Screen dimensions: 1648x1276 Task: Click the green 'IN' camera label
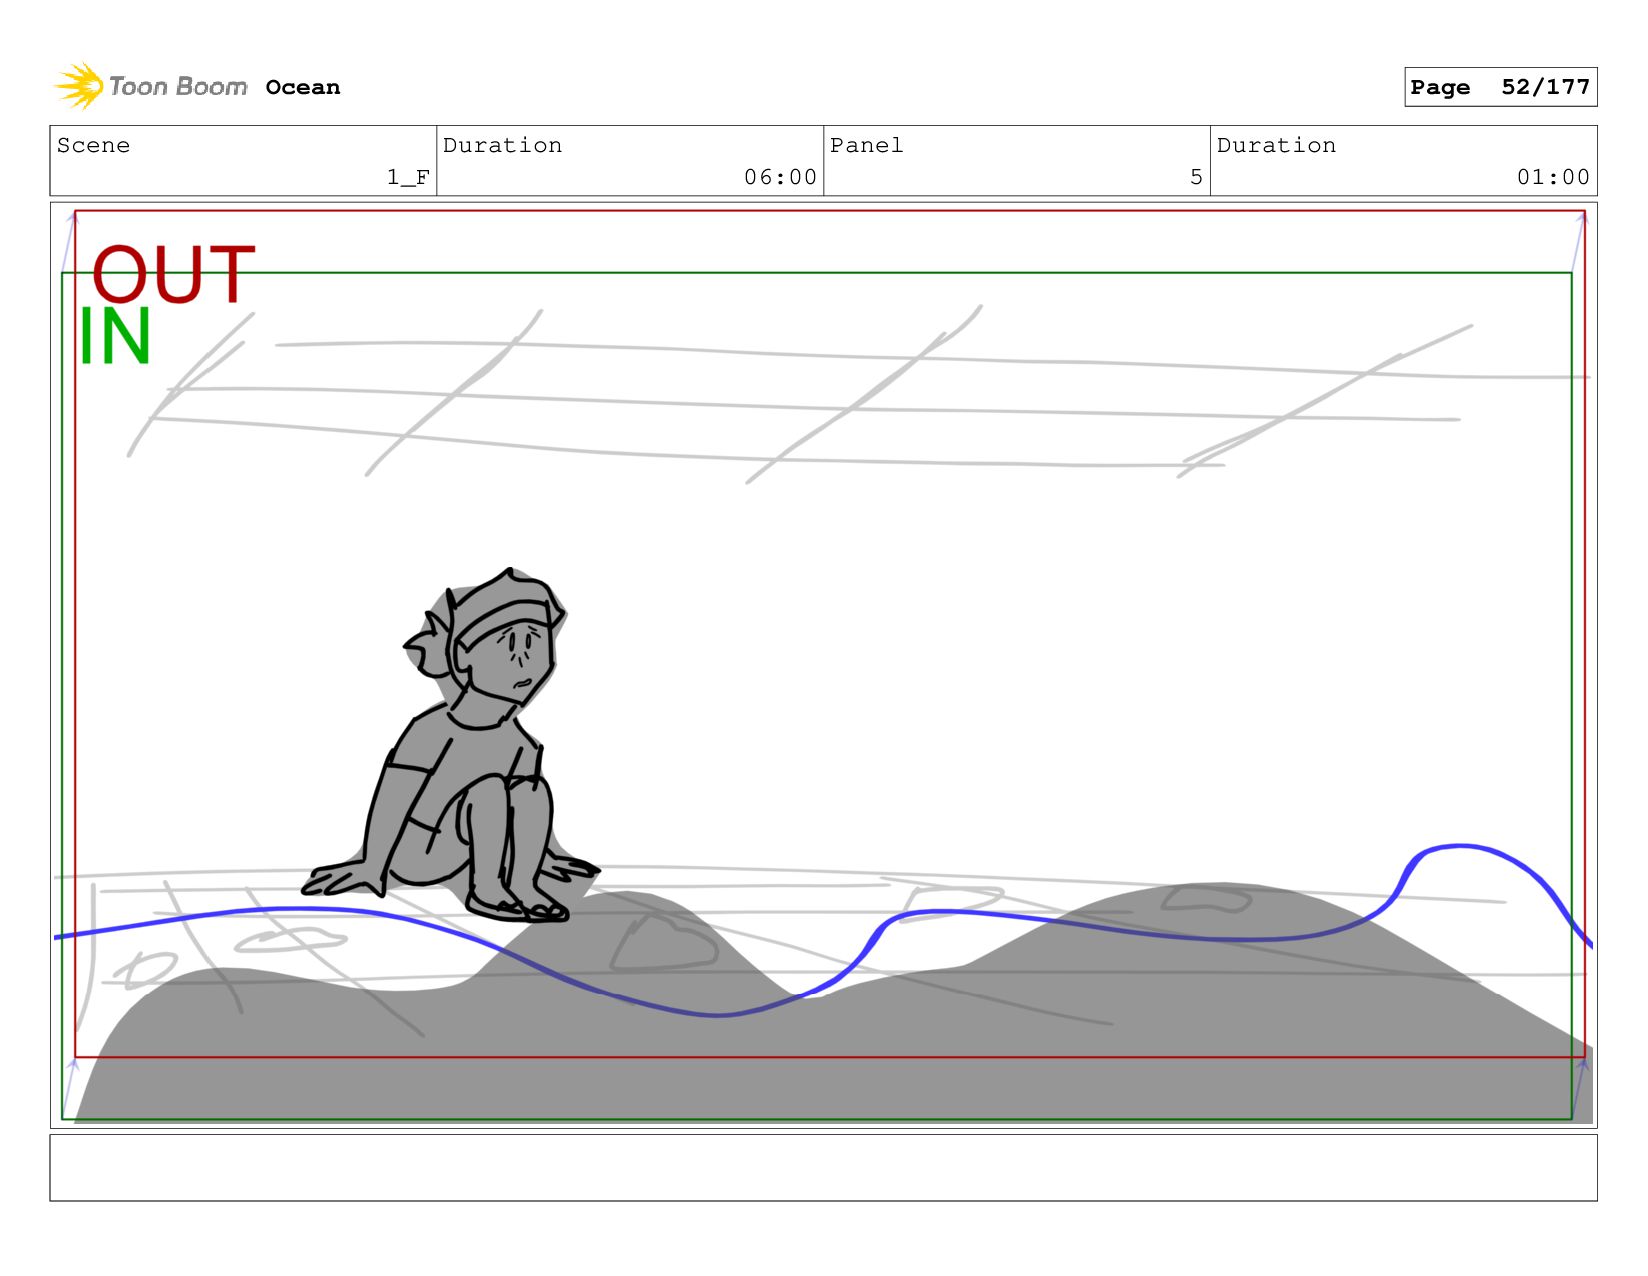pos(115,336)
